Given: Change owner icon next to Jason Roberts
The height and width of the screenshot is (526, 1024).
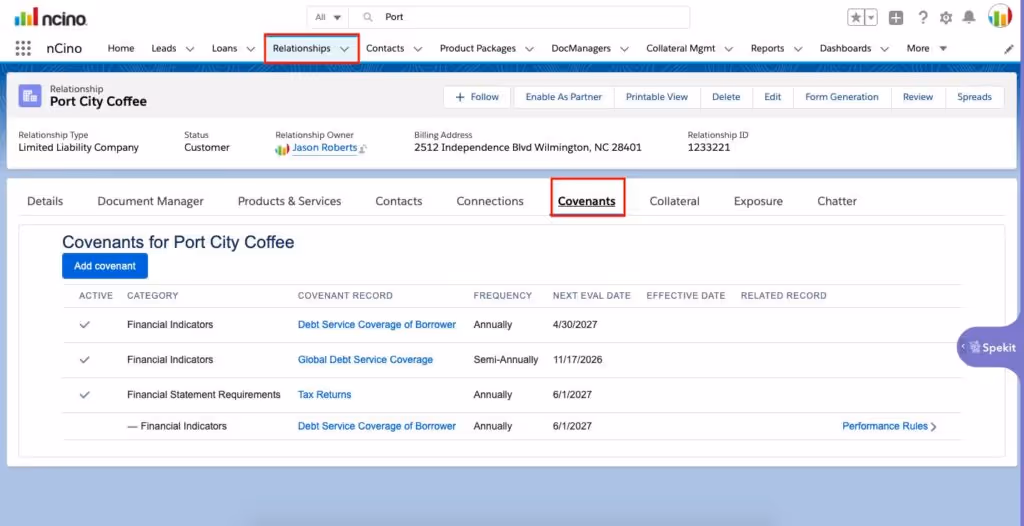Looking at the screenshot, I should 363,149.
